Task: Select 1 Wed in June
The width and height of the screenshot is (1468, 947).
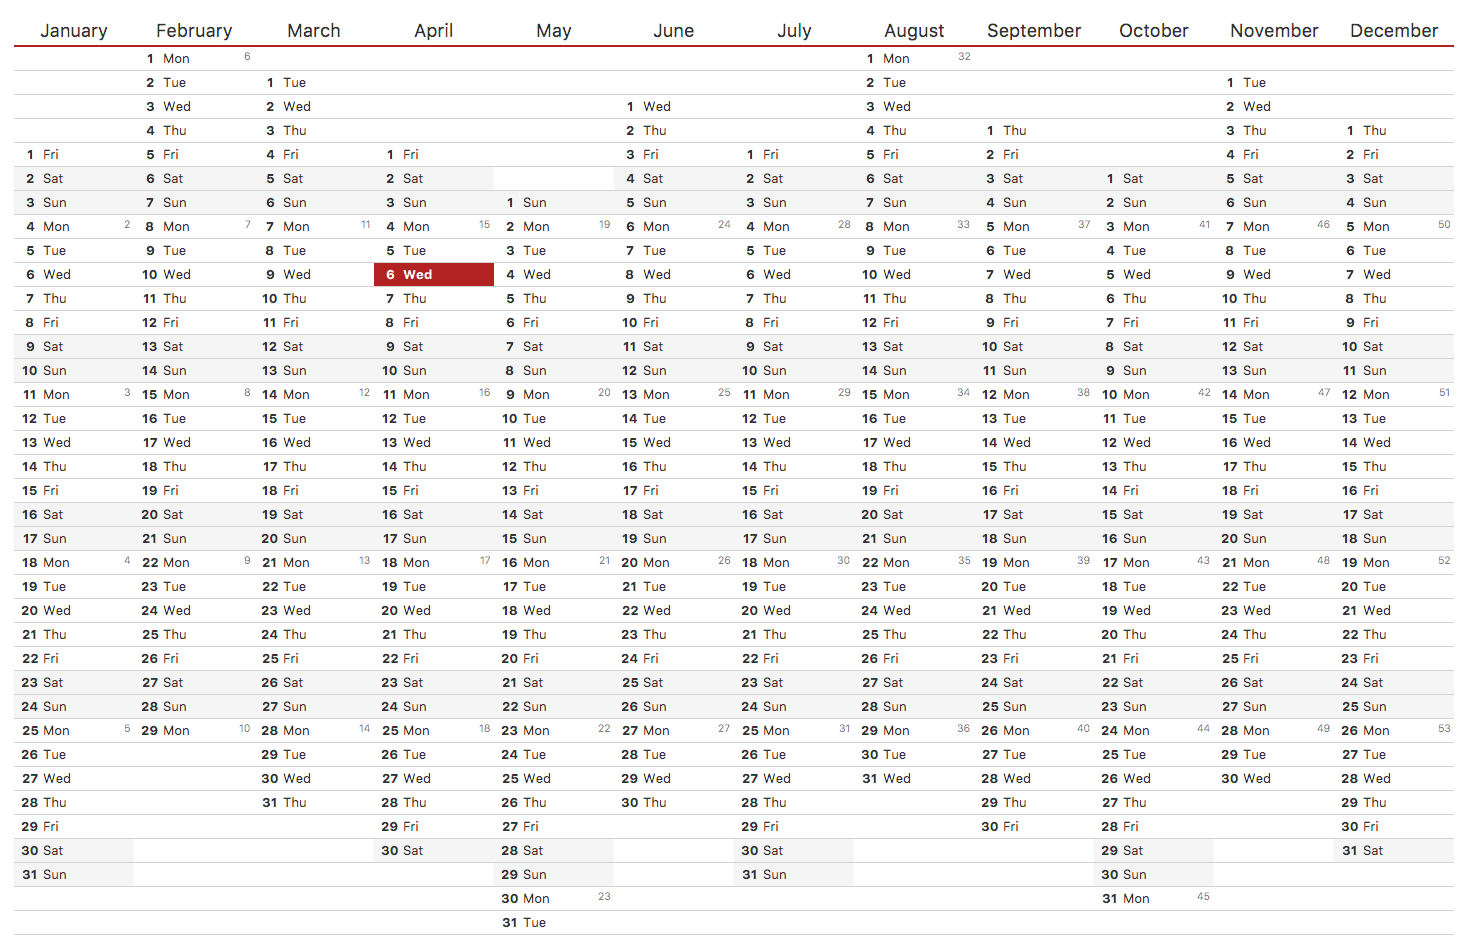Action: point(674,106)
